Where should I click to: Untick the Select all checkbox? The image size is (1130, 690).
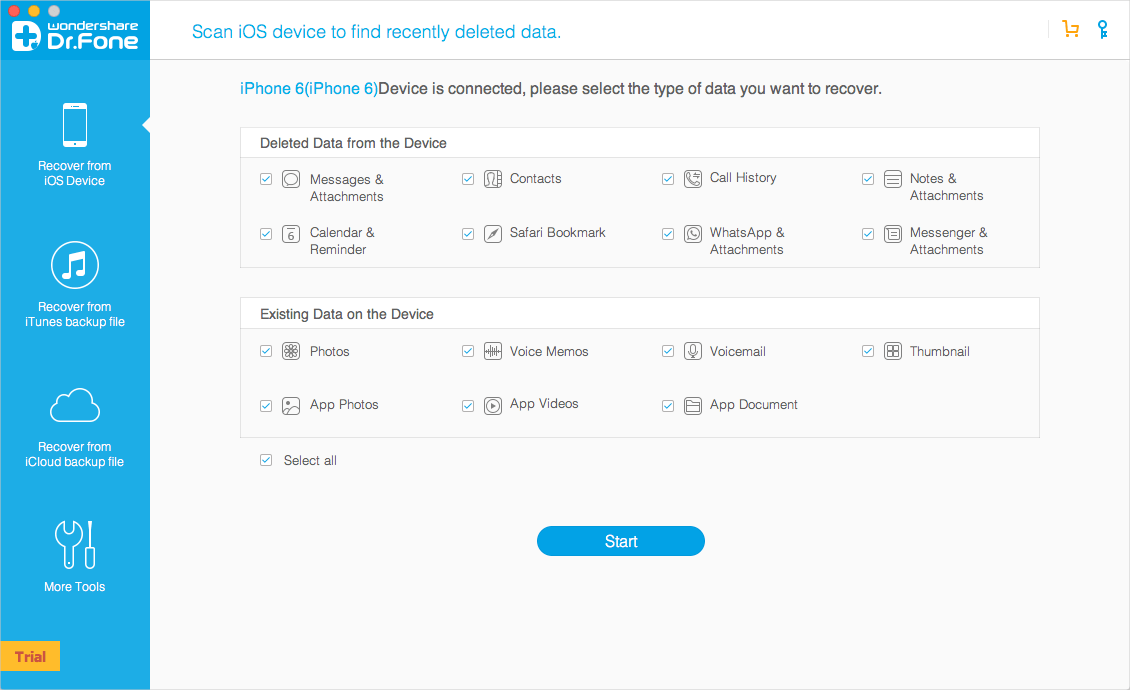click(266, 460)
